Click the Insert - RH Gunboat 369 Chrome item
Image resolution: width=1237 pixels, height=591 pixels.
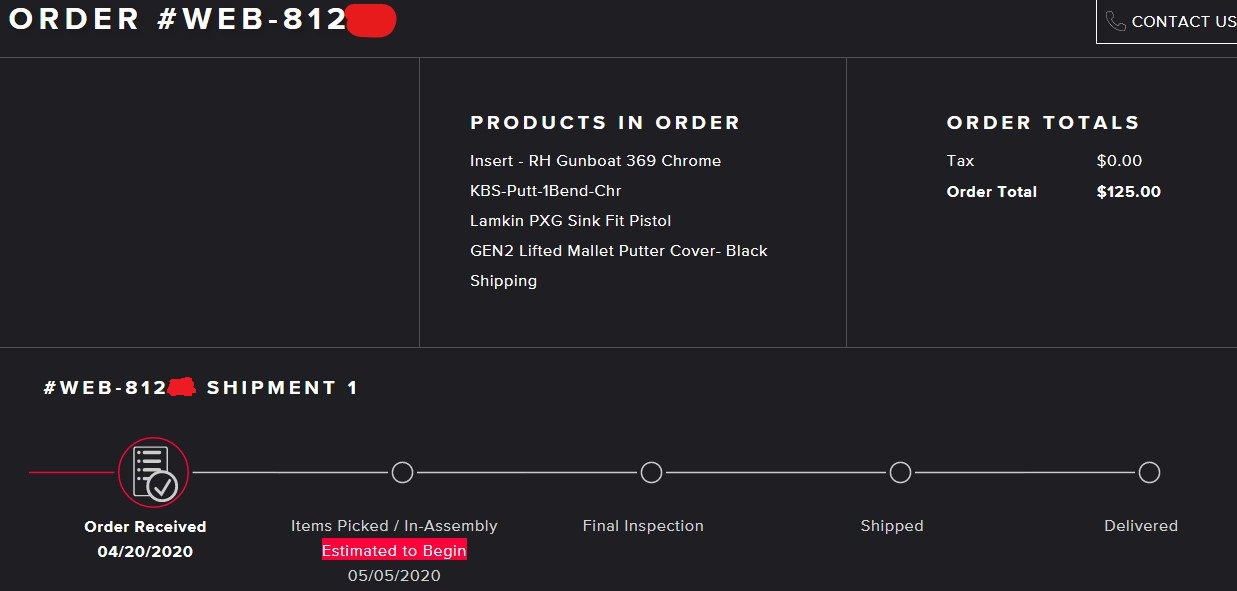[595, 161]
